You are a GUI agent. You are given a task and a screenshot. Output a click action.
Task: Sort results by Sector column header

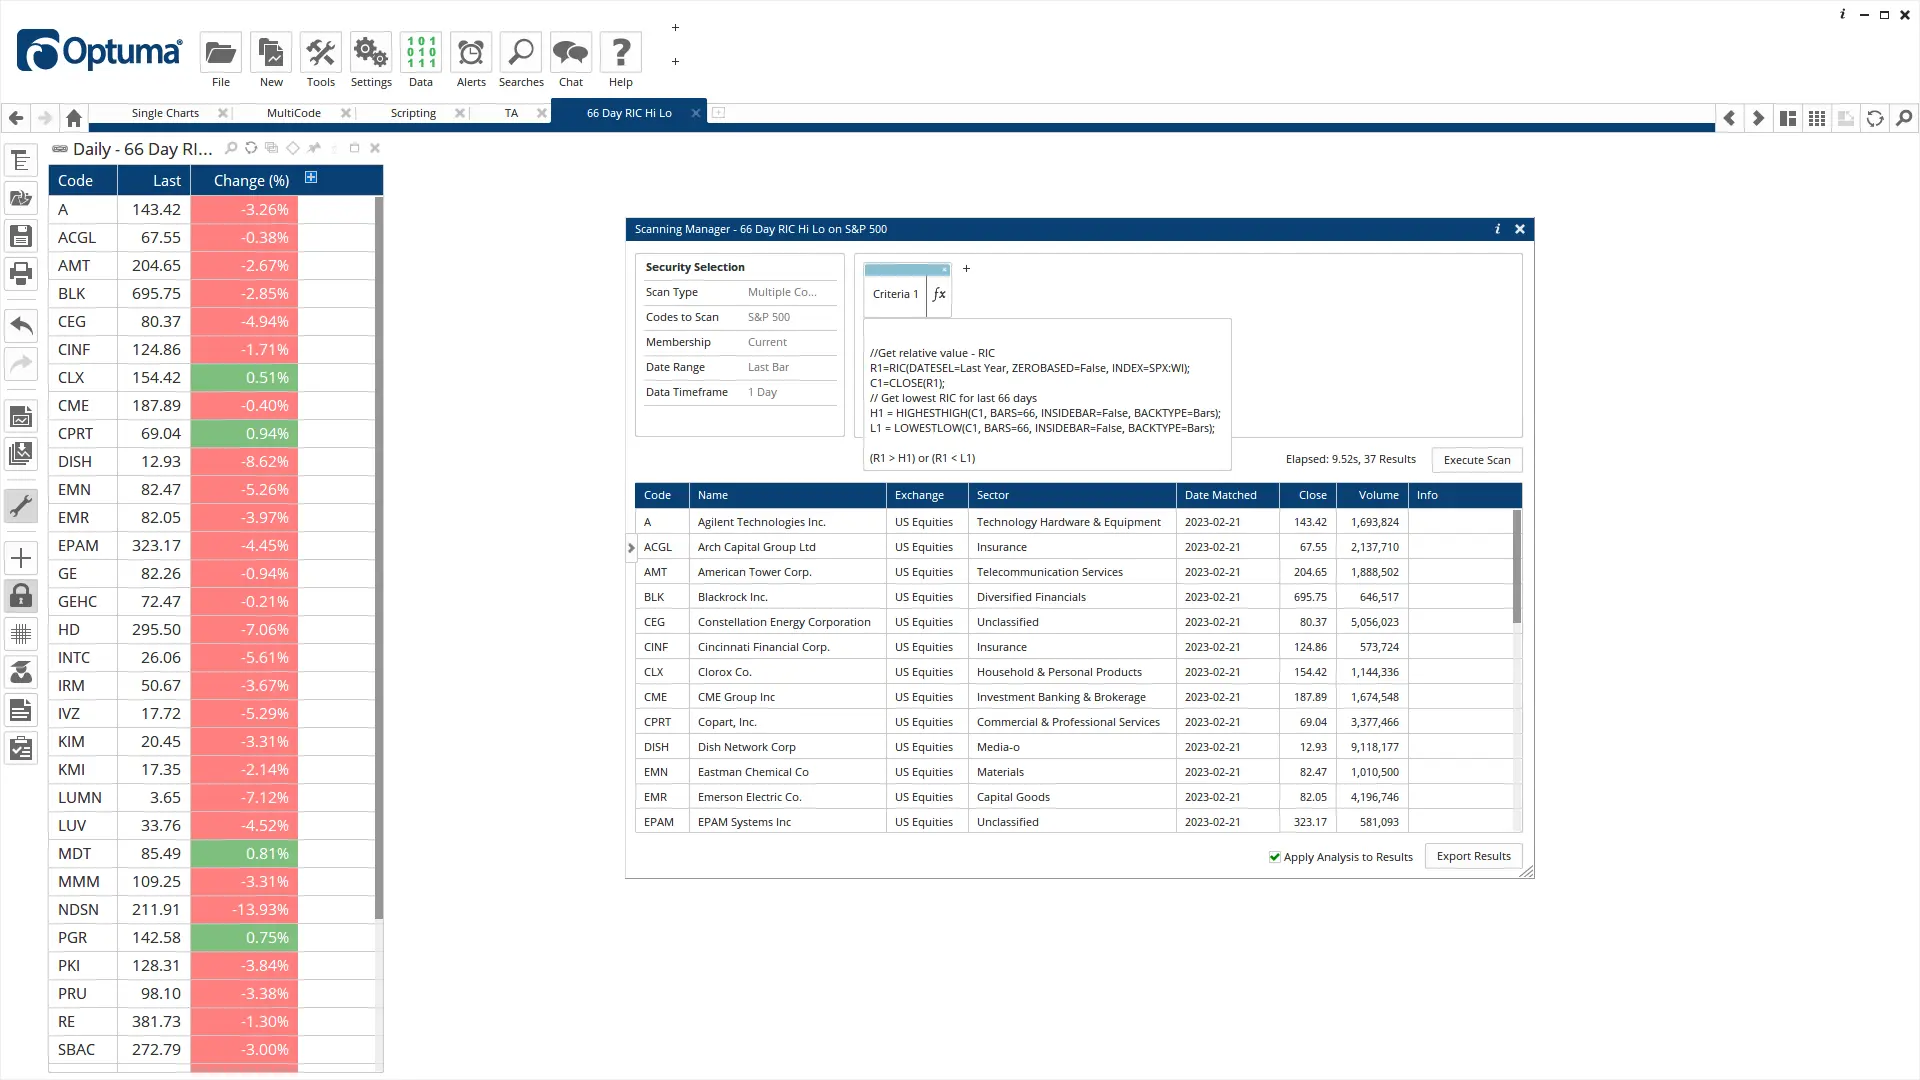(x=1072, y=496)
